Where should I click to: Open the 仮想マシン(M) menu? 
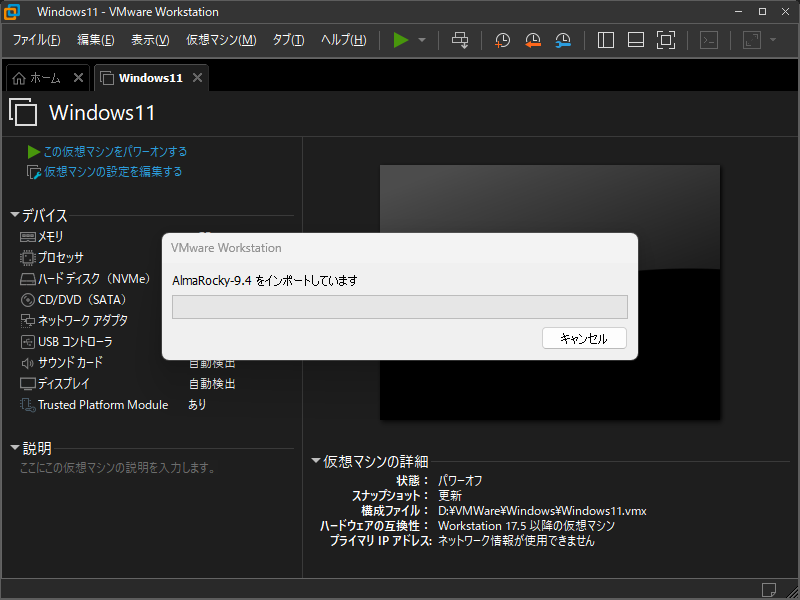221,40
